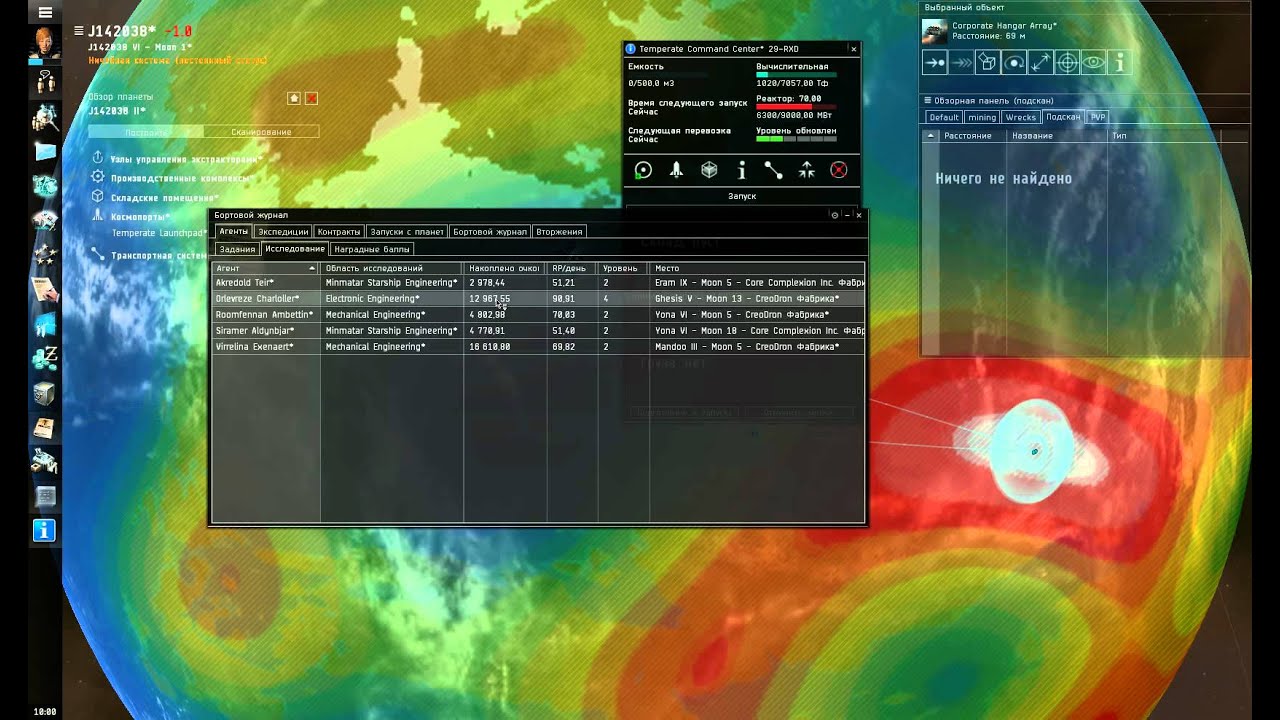
Task: Open the people chat bubble Neocom icon
Action: 45,82
